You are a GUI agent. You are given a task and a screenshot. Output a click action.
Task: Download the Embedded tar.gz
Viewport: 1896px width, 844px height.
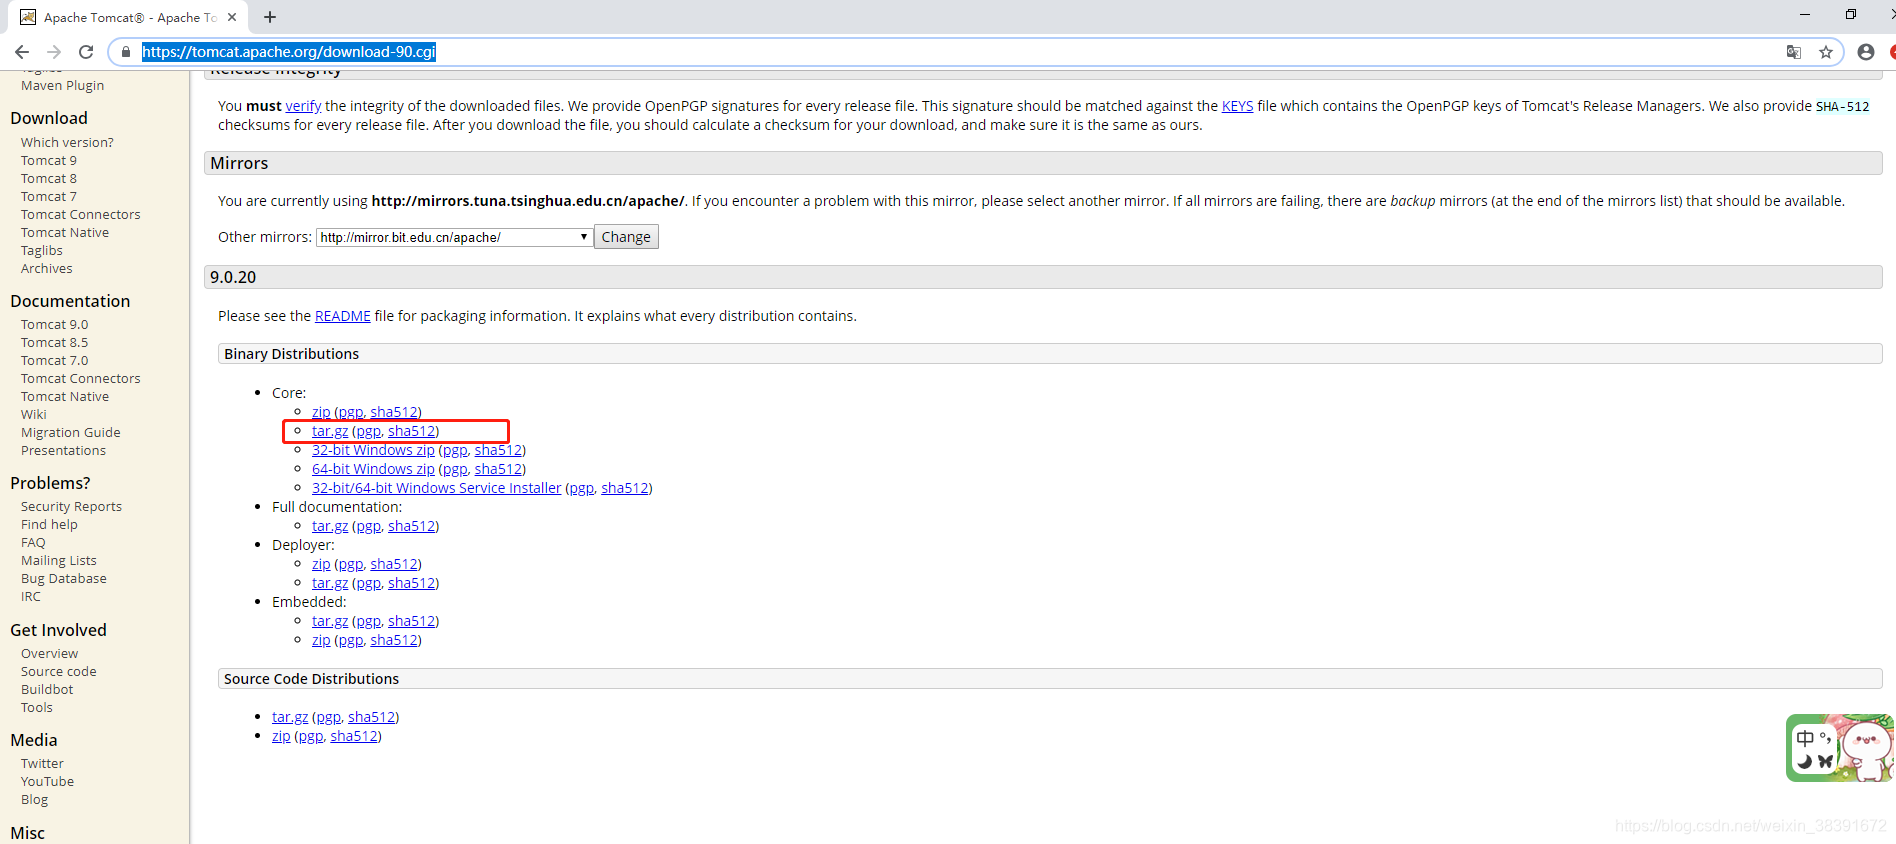point(330,621)
